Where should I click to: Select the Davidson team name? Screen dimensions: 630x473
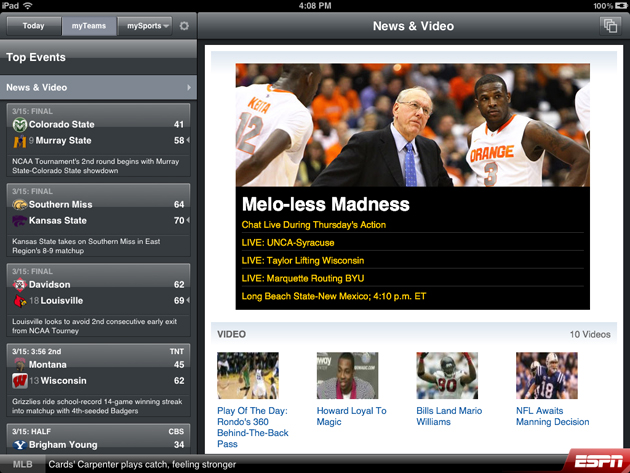pos(49,285)
